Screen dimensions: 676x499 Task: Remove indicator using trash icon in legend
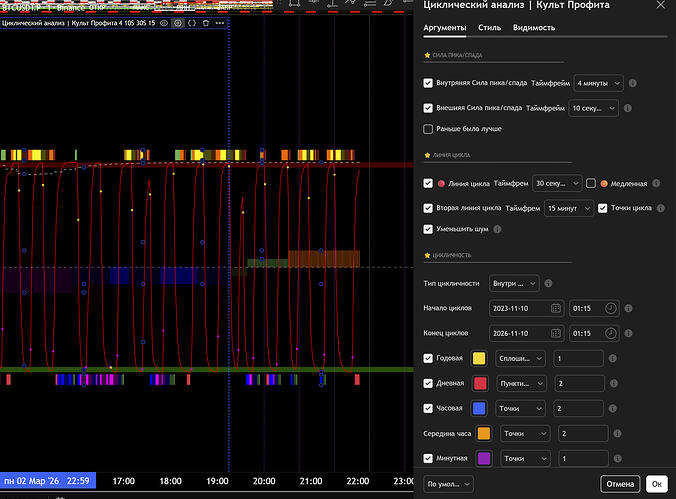point(206,22)
